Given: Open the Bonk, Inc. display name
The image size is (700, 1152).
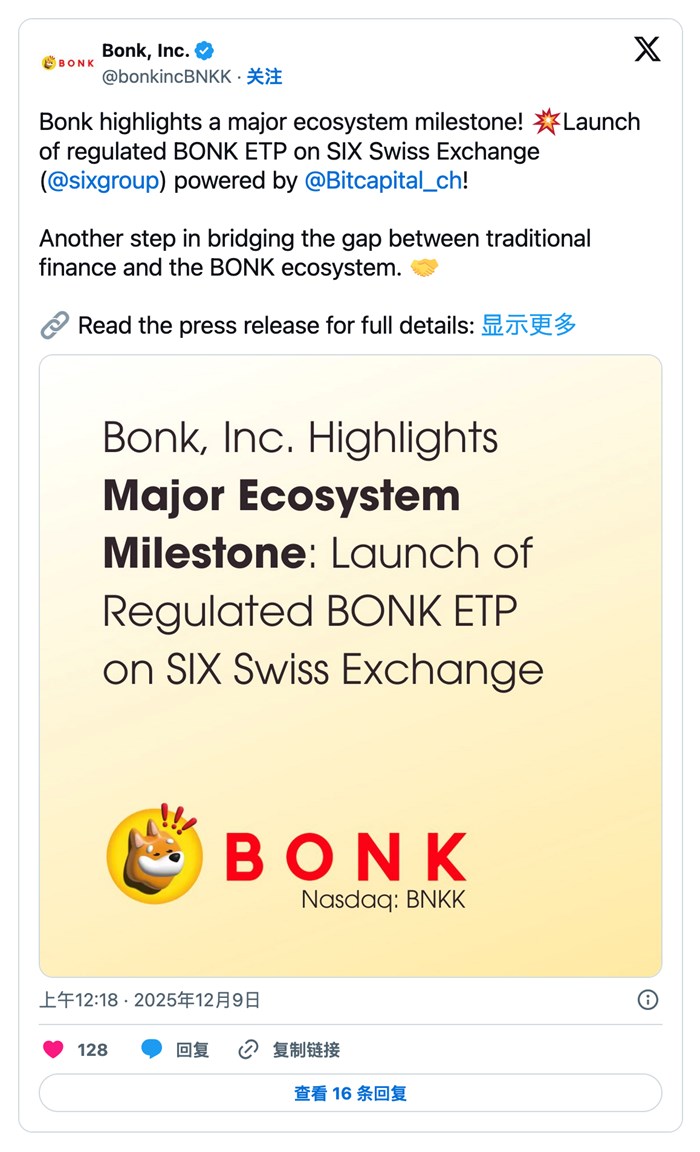Looking at the screenshot, I should (145, 50).
